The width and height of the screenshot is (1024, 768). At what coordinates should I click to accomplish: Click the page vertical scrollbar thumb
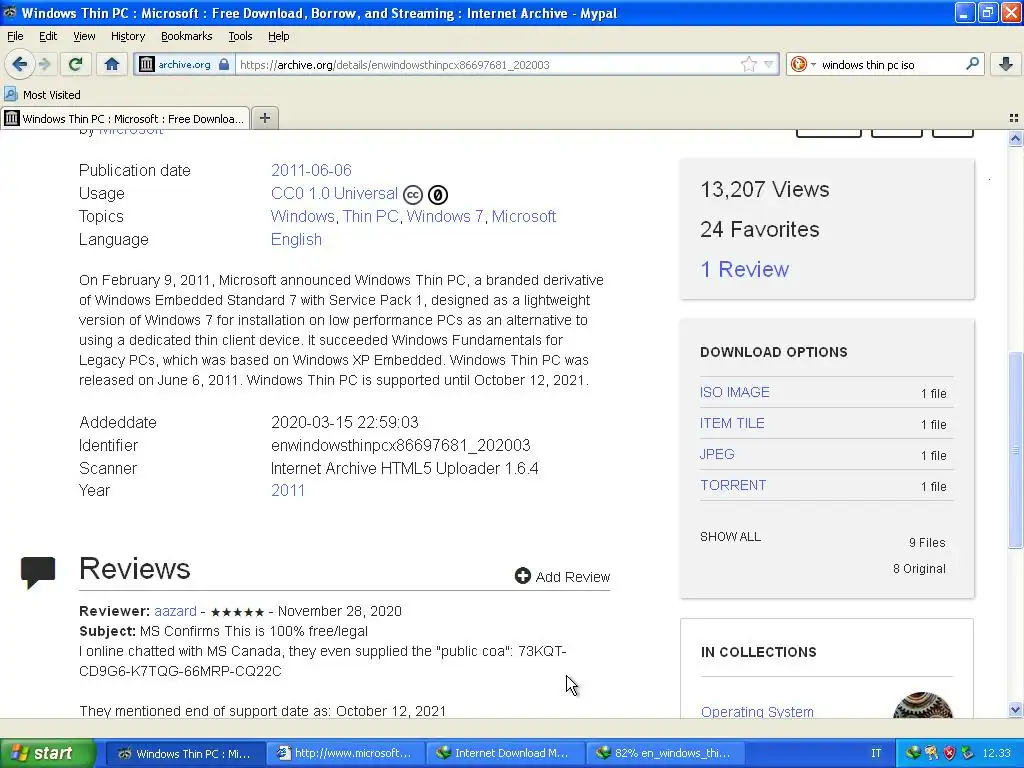tap(1015, 450)
